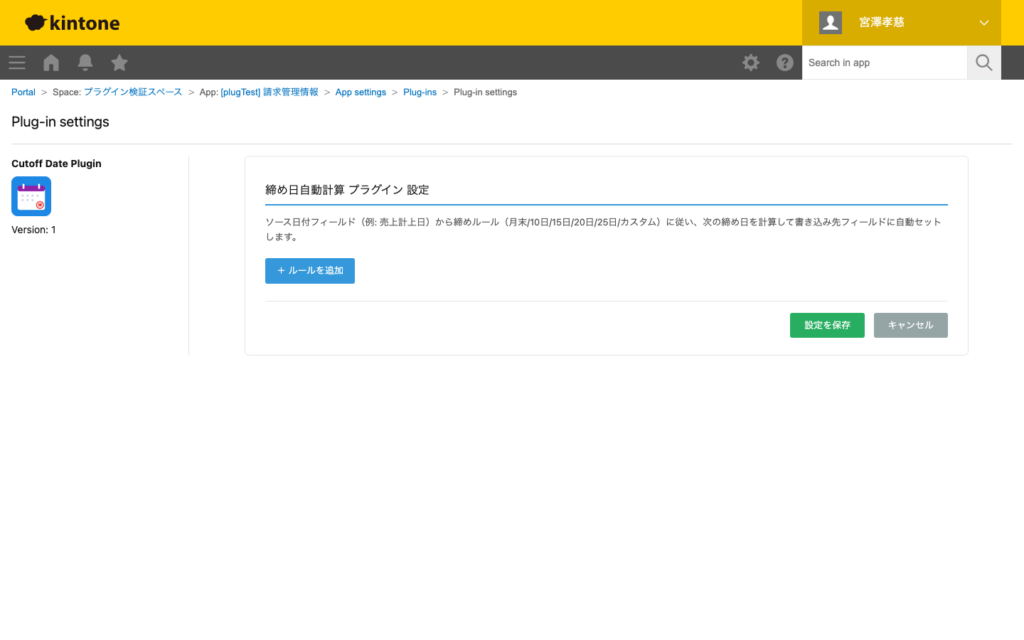Click the ルールを追加 button
This screenshot has height=640, width=1024.
click(309, 270)
